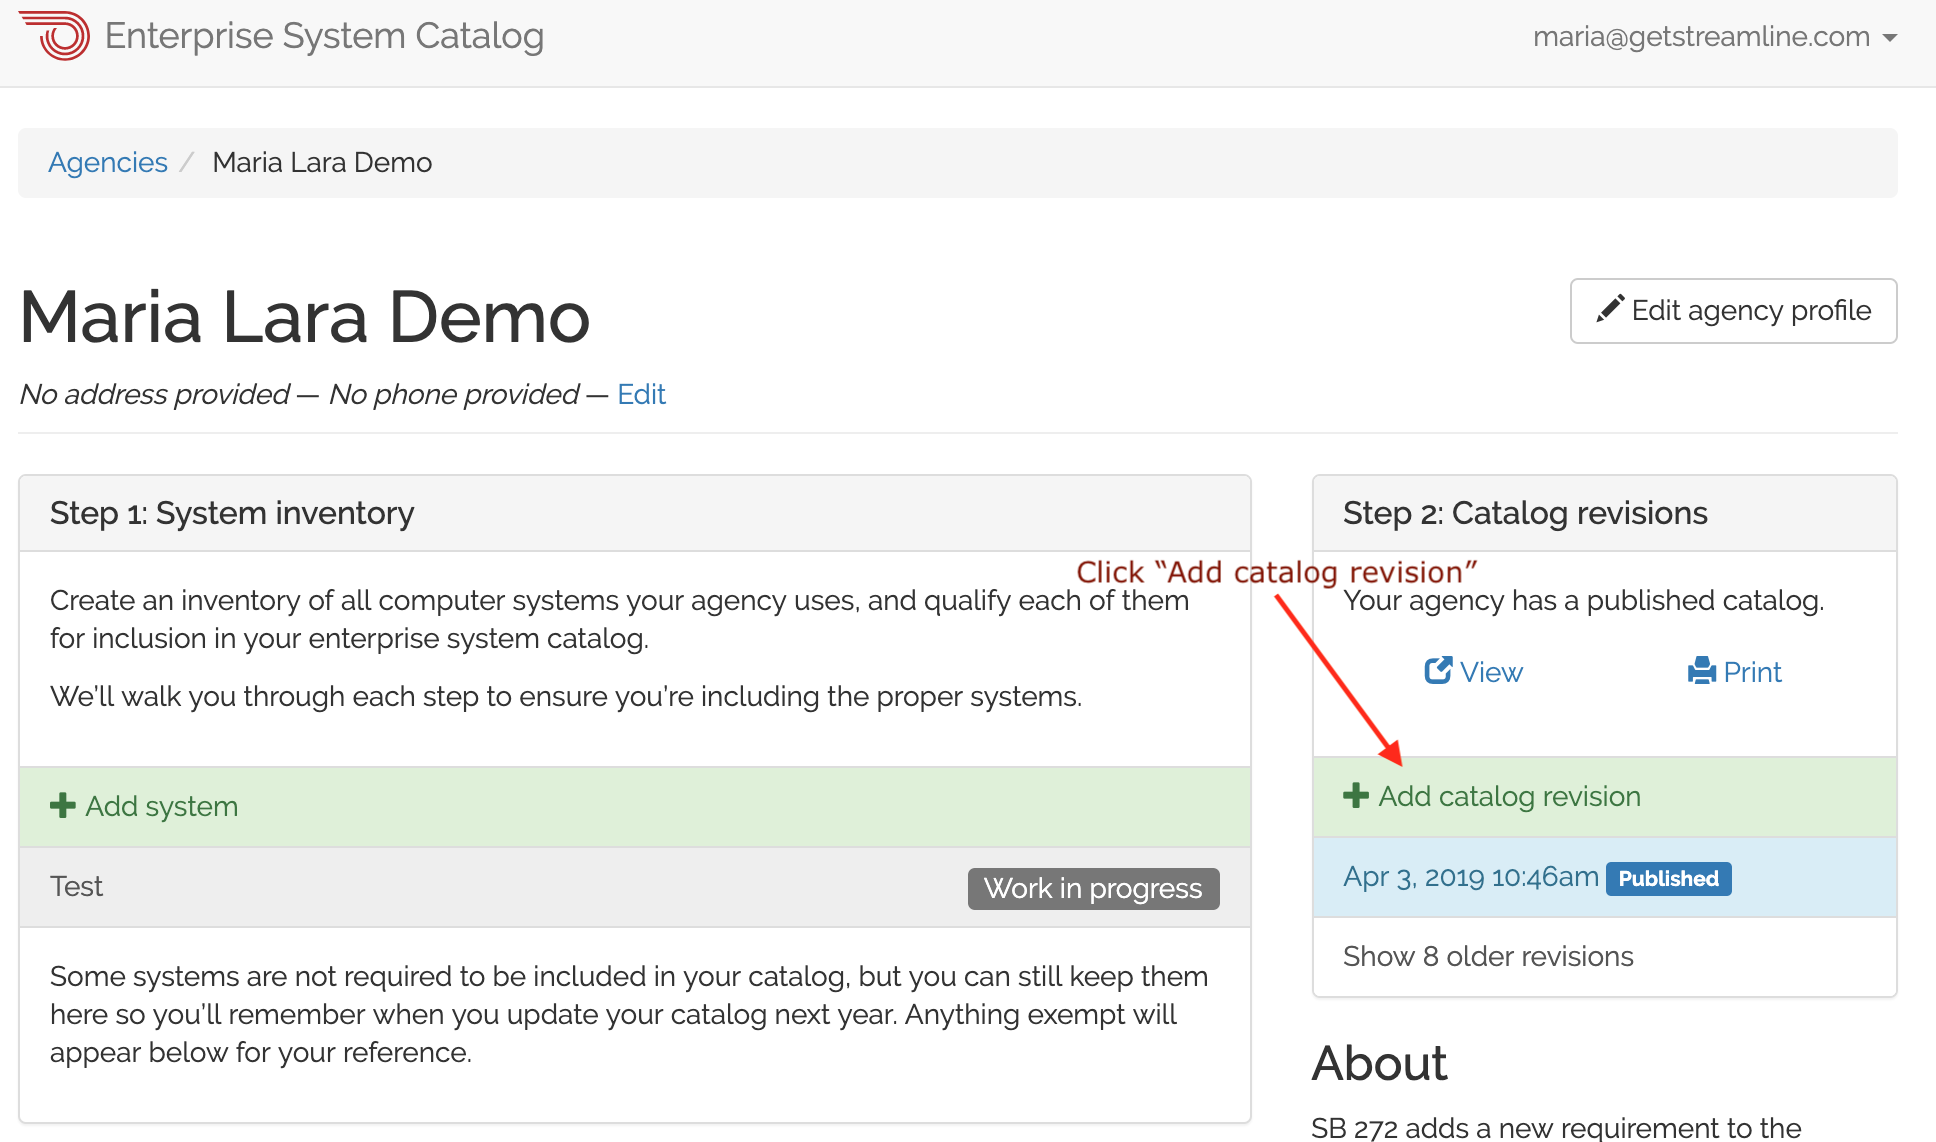Click the external-link View icon

[x=1438, y=670]
